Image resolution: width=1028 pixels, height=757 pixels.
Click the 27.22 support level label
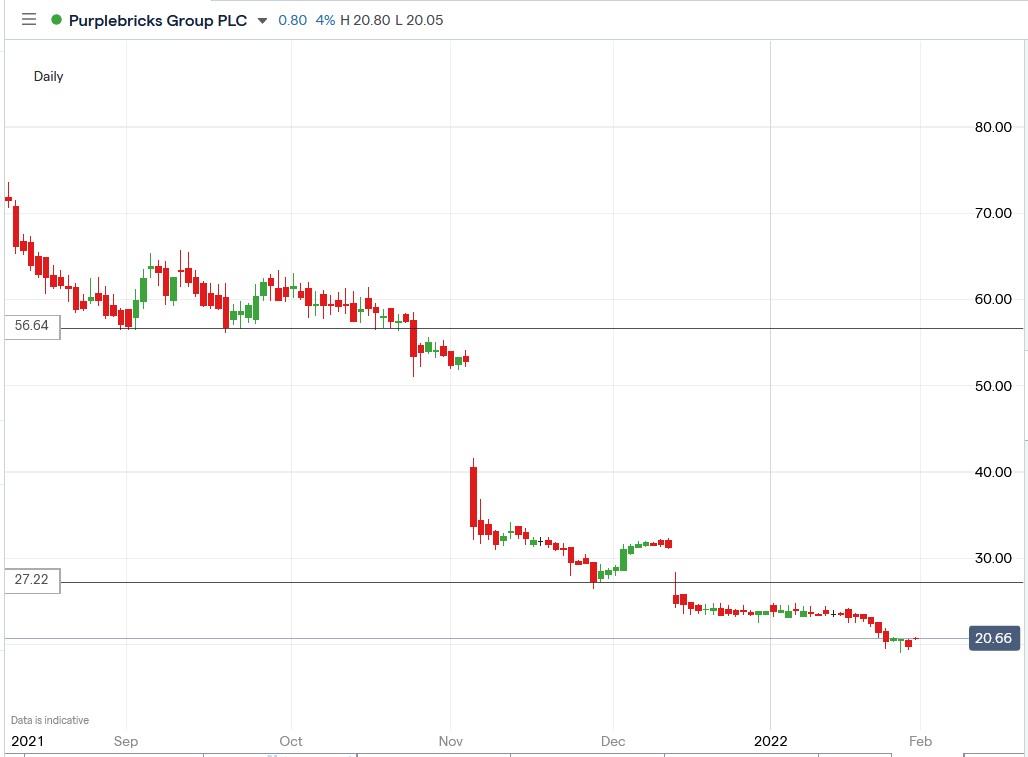tap(32, 580)
